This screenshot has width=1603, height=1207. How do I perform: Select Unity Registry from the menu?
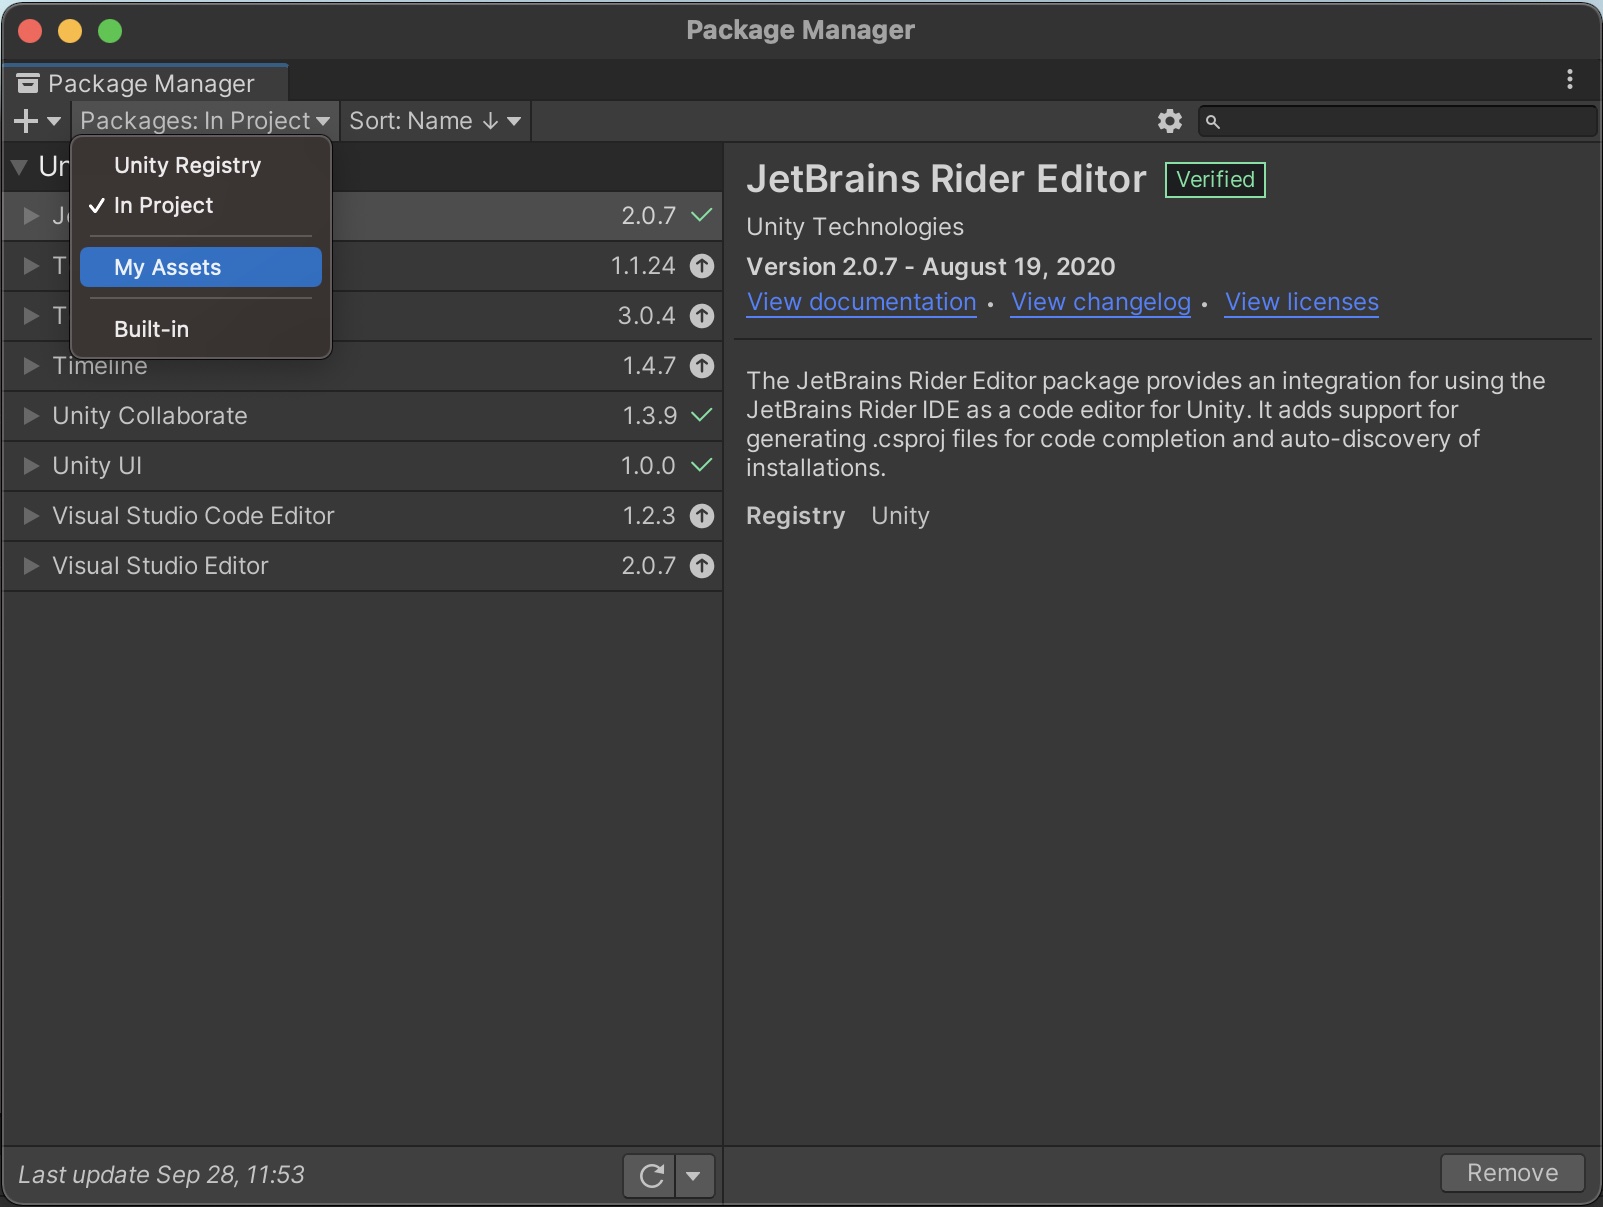pos(201,165)
